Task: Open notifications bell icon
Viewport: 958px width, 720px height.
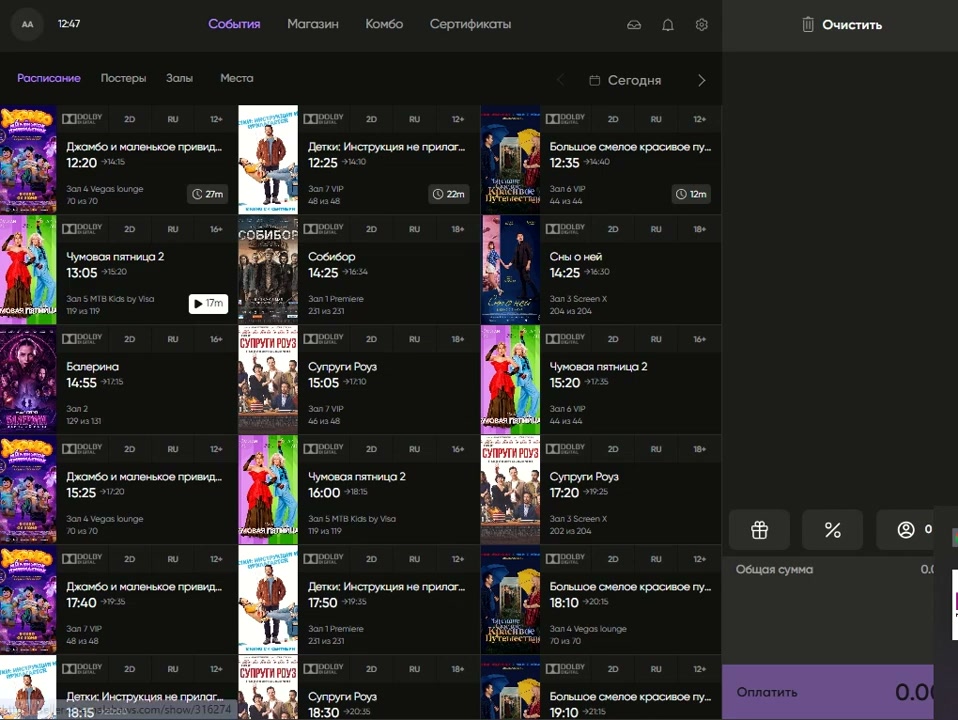Action: [668, 25]
